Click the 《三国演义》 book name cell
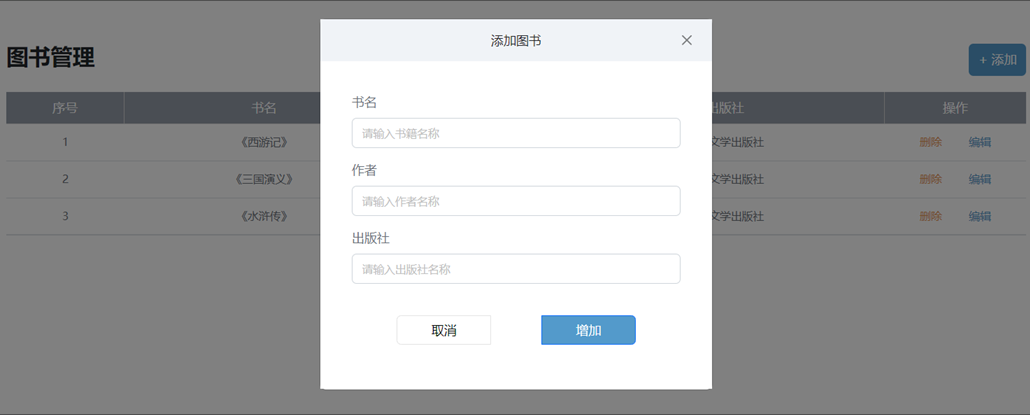1030x415 pixels. tap(264, 179)
